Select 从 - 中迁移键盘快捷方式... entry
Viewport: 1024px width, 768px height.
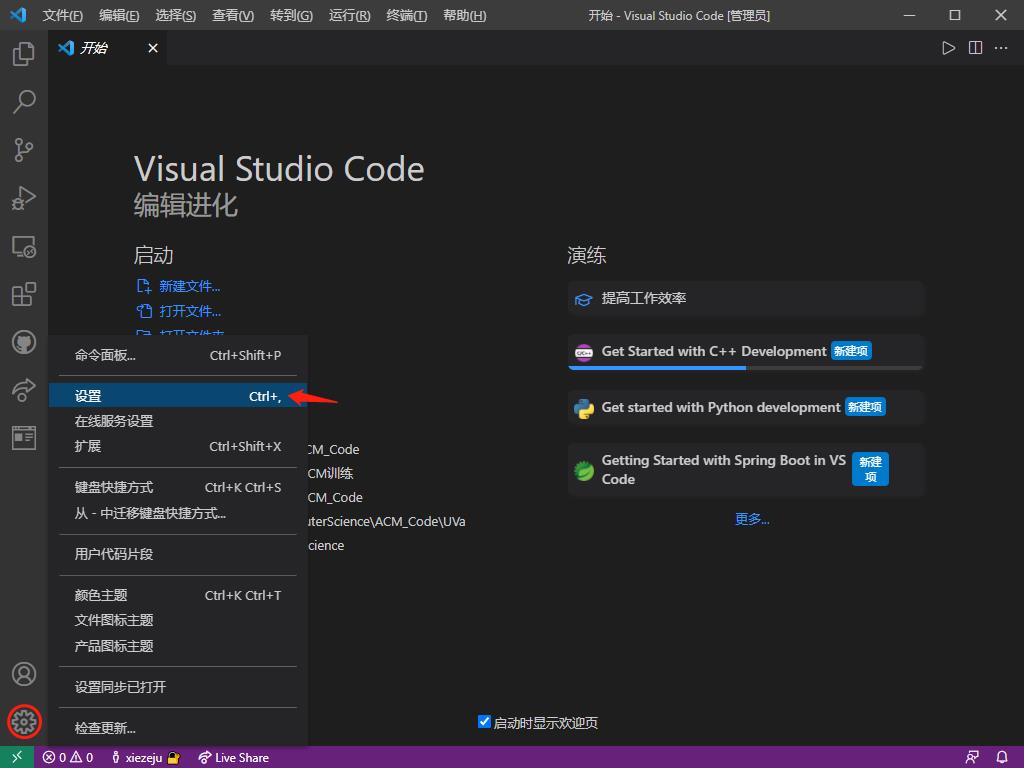(x=178, y=513)
